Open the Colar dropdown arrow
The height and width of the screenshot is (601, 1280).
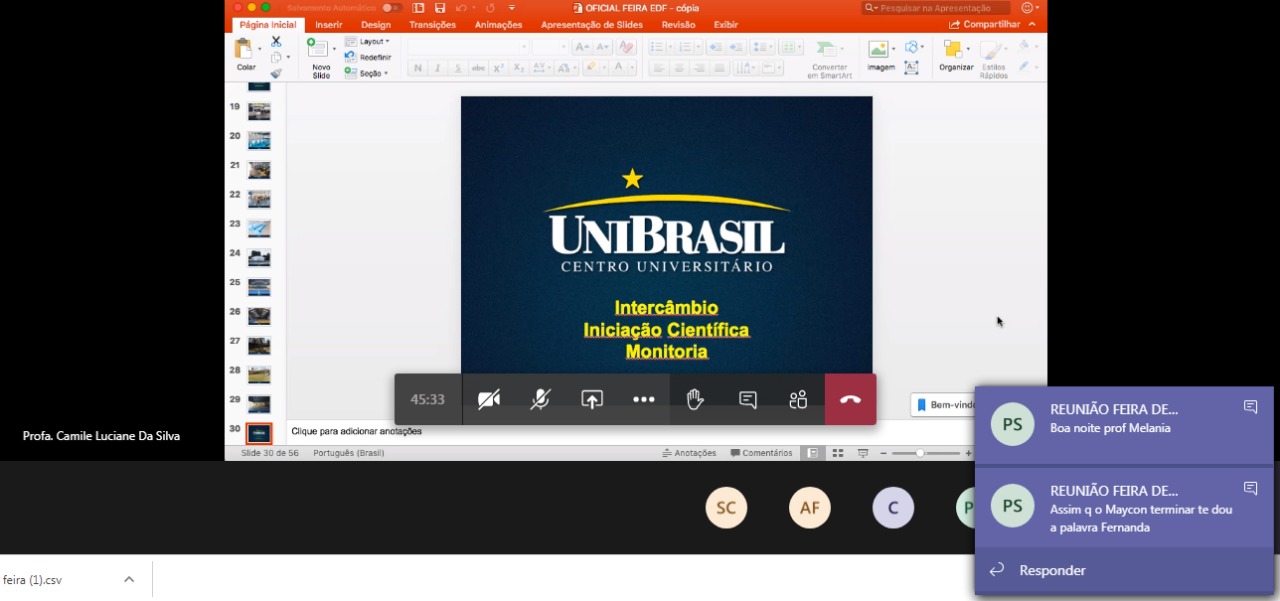pyautogui.click(x=259, y=48)
